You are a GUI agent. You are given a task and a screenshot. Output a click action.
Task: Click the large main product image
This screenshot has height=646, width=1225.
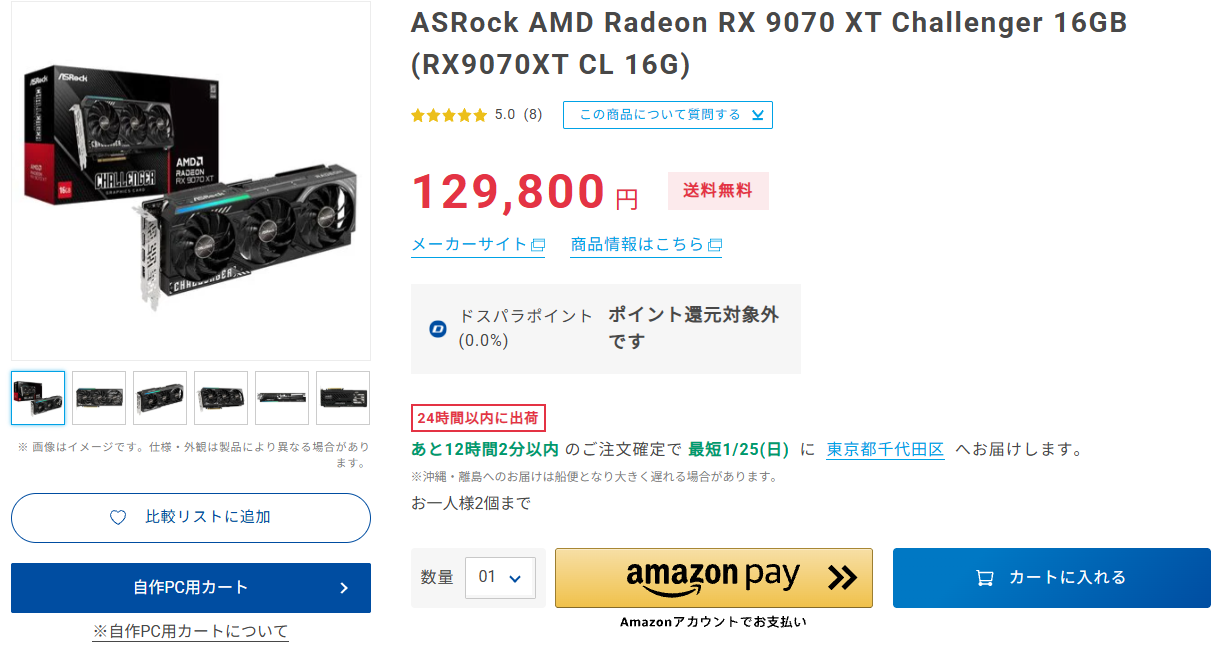[x=191, y=180]
